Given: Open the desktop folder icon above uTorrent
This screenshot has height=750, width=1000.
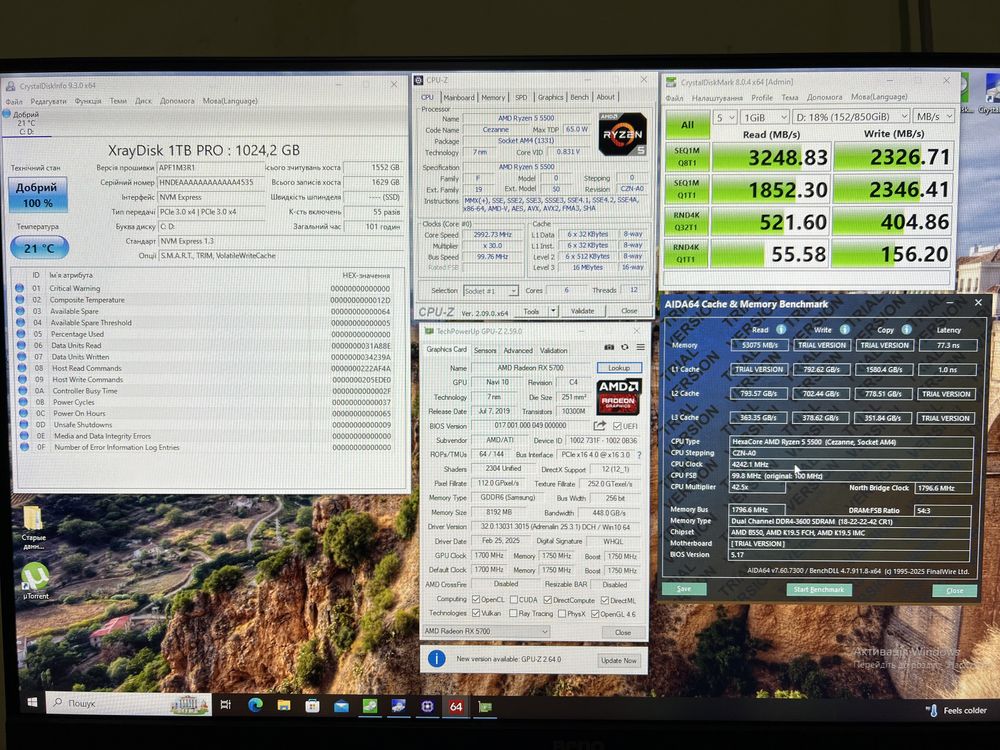Looking at the screenshot, I should [33, 526].
